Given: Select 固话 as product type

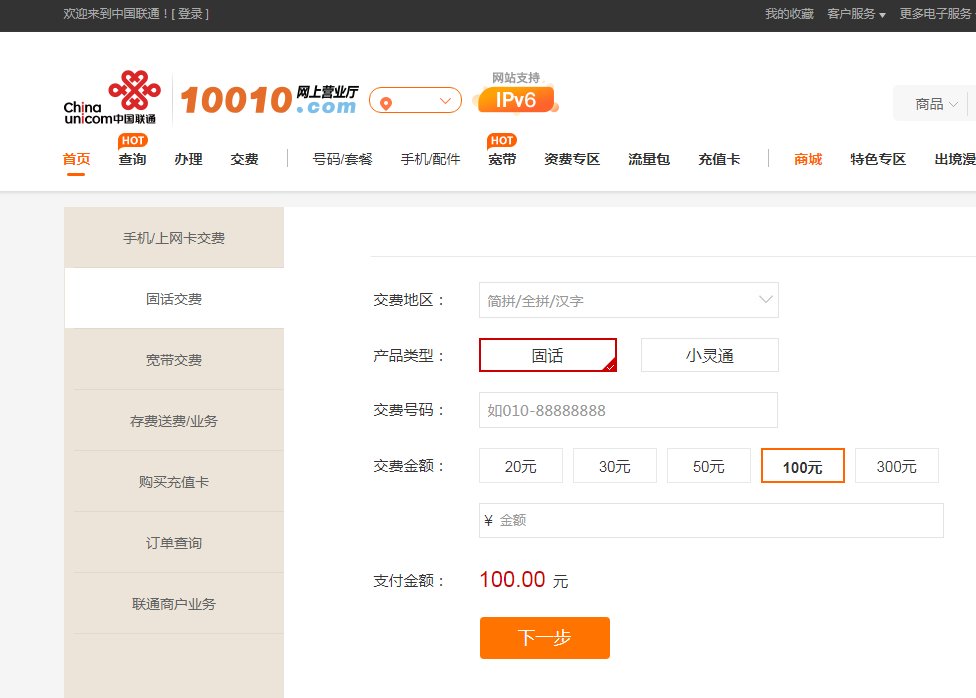Looking at the screenshot, I should 548,354.
